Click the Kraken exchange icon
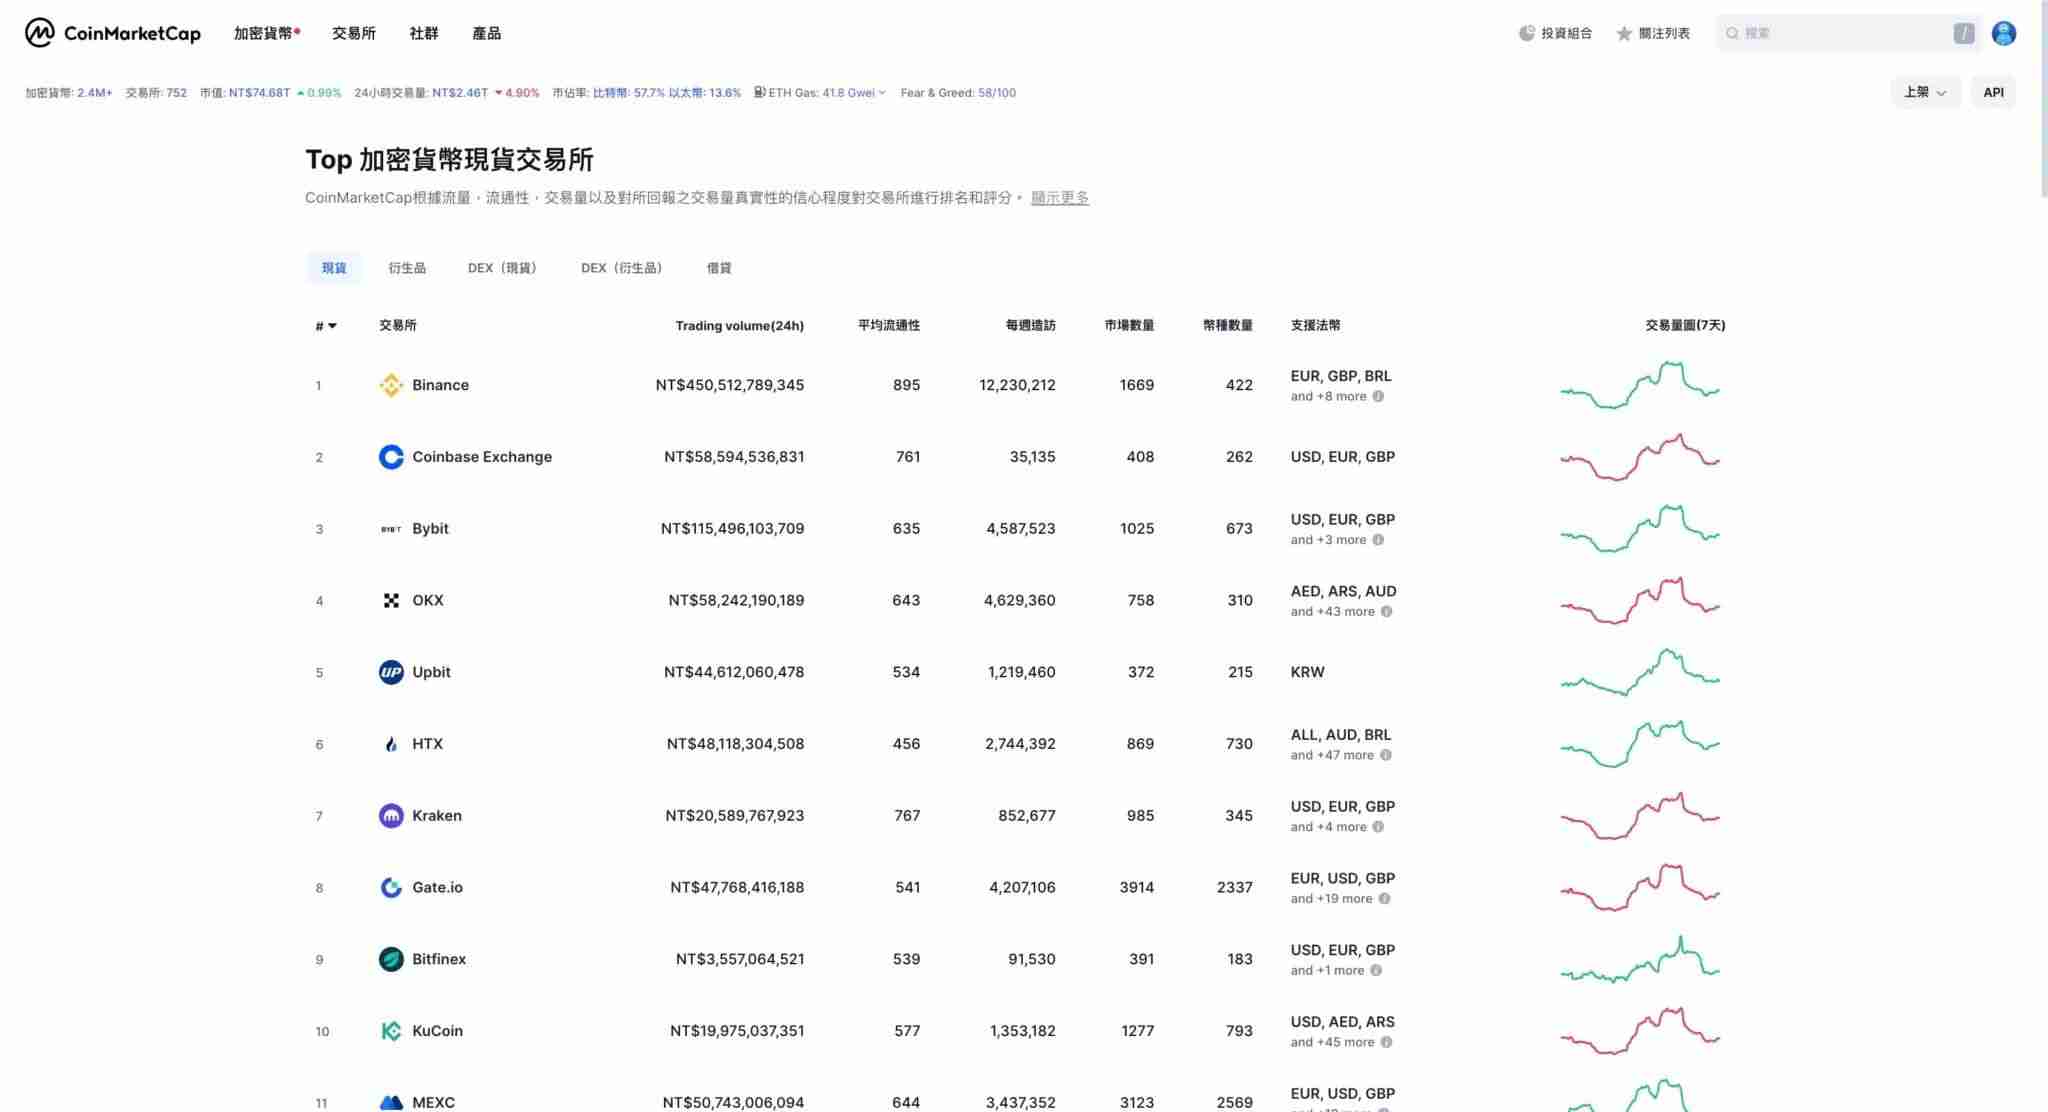This screenshot has width=2048, height=1112. (x=391, y=815)
